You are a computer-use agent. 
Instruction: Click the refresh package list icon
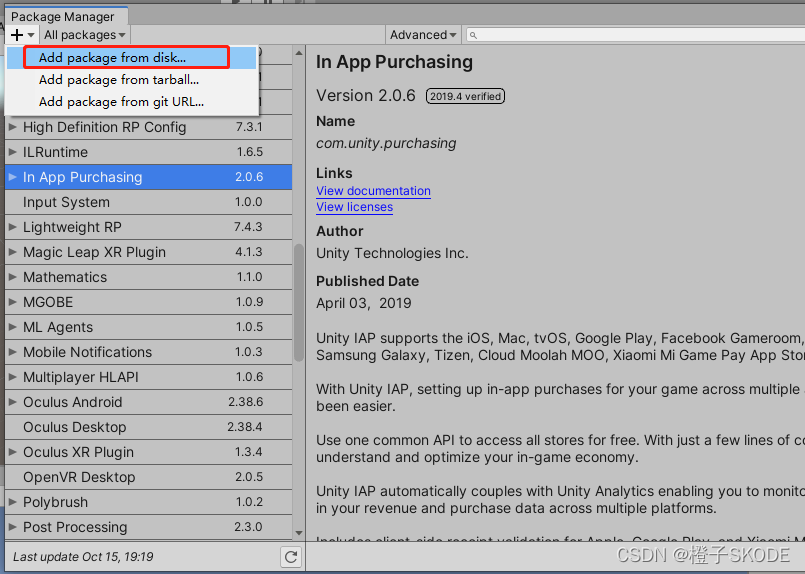click(x=291, y=557)
